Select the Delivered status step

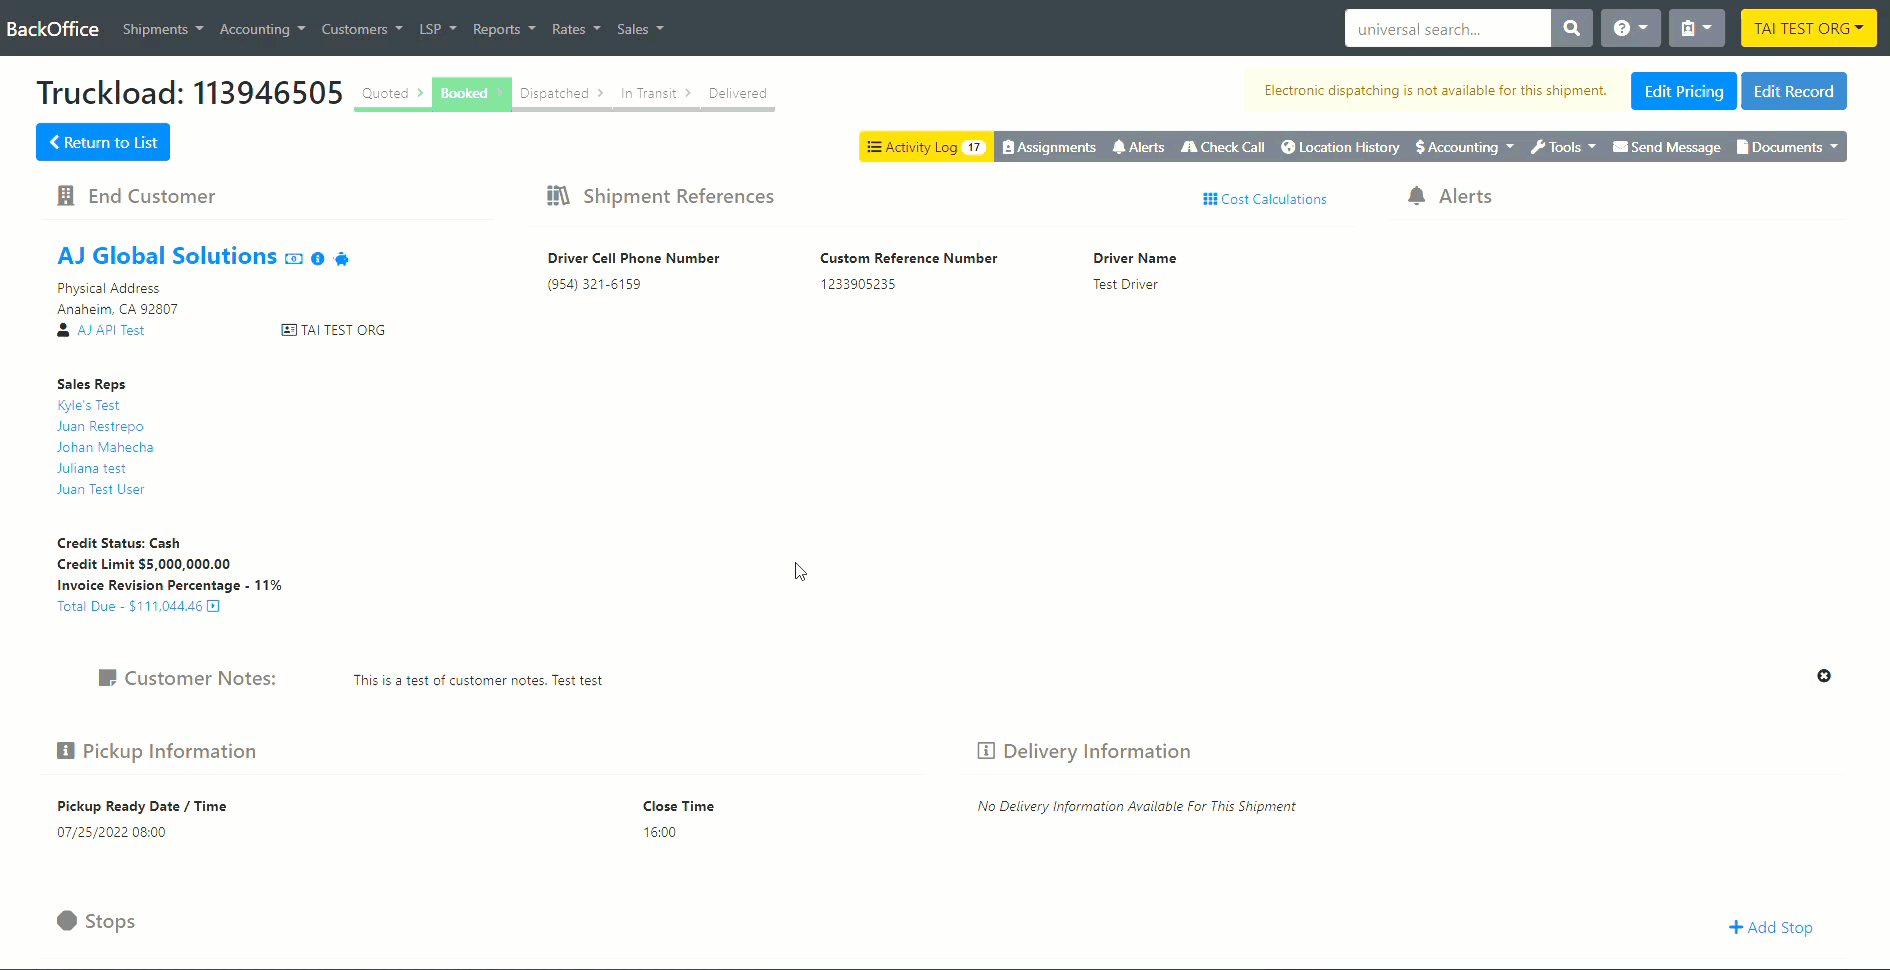coord(738,93)
